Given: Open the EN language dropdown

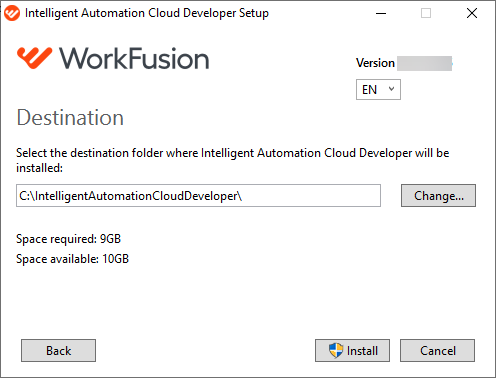Looking at the screenshot, I should click(x=378, y=89).
